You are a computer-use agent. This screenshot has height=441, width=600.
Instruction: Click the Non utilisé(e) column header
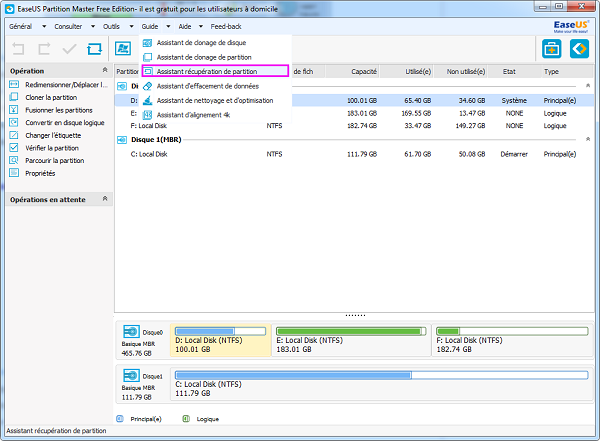point(460,72)
